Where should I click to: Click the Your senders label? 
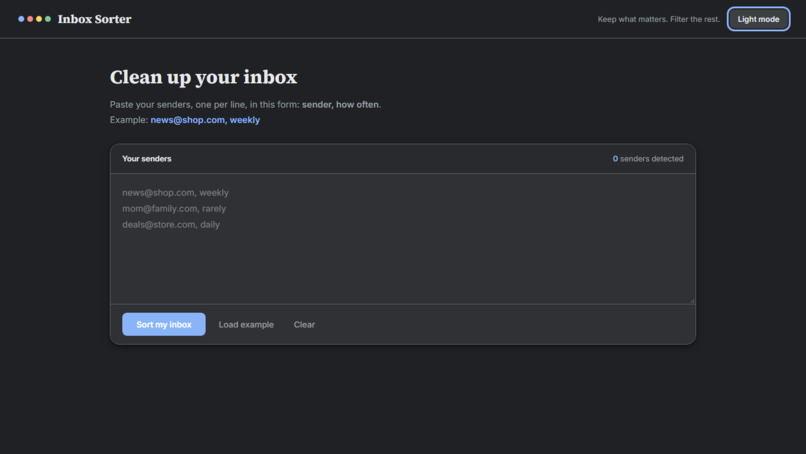point(146,159)
